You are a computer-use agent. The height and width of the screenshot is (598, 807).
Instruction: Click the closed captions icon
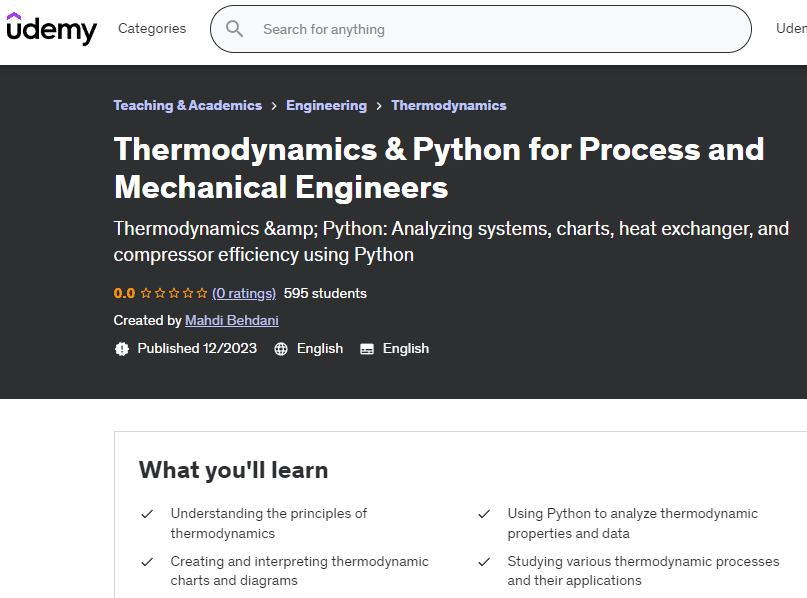pos(367,349)
